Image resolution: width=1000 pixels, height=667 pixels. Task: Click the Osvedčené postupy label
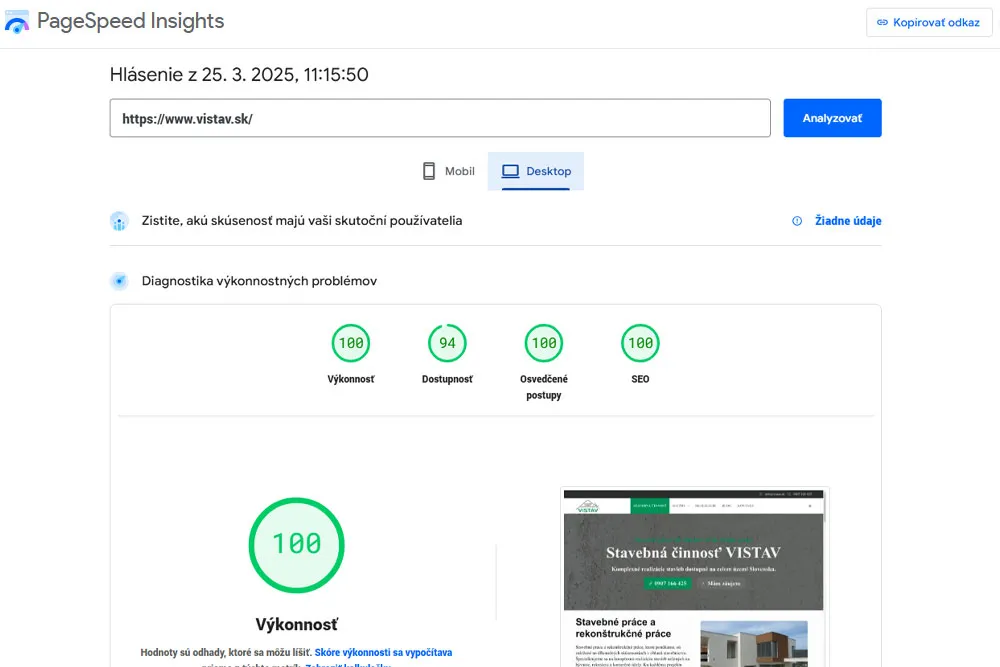click(544, 387)
